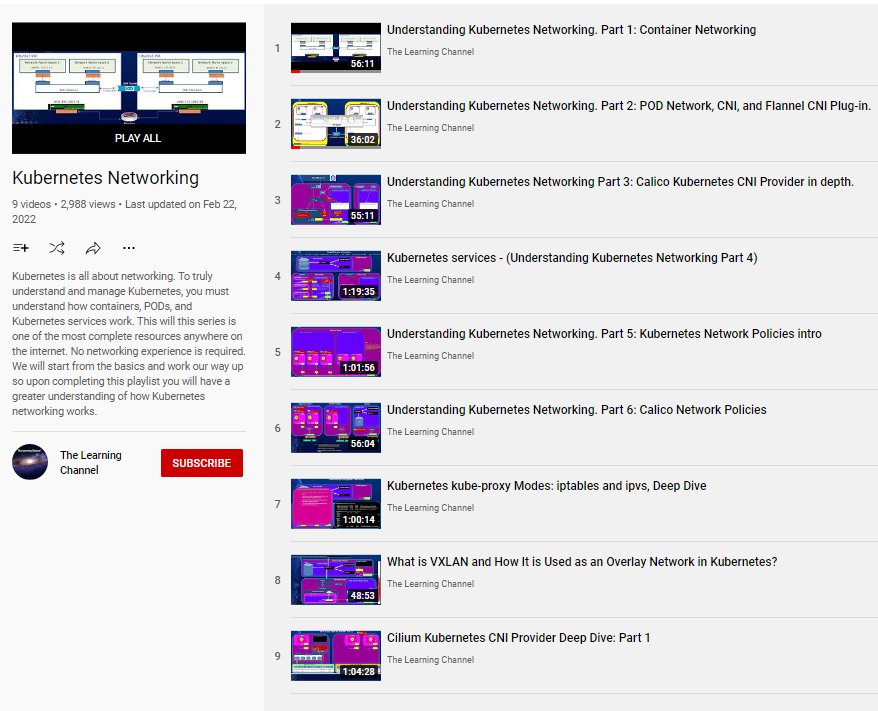The height and width of the screenshot is (711, 878).
Task: Open The Learning Channel avatar
Action: (x=30, y=462)
